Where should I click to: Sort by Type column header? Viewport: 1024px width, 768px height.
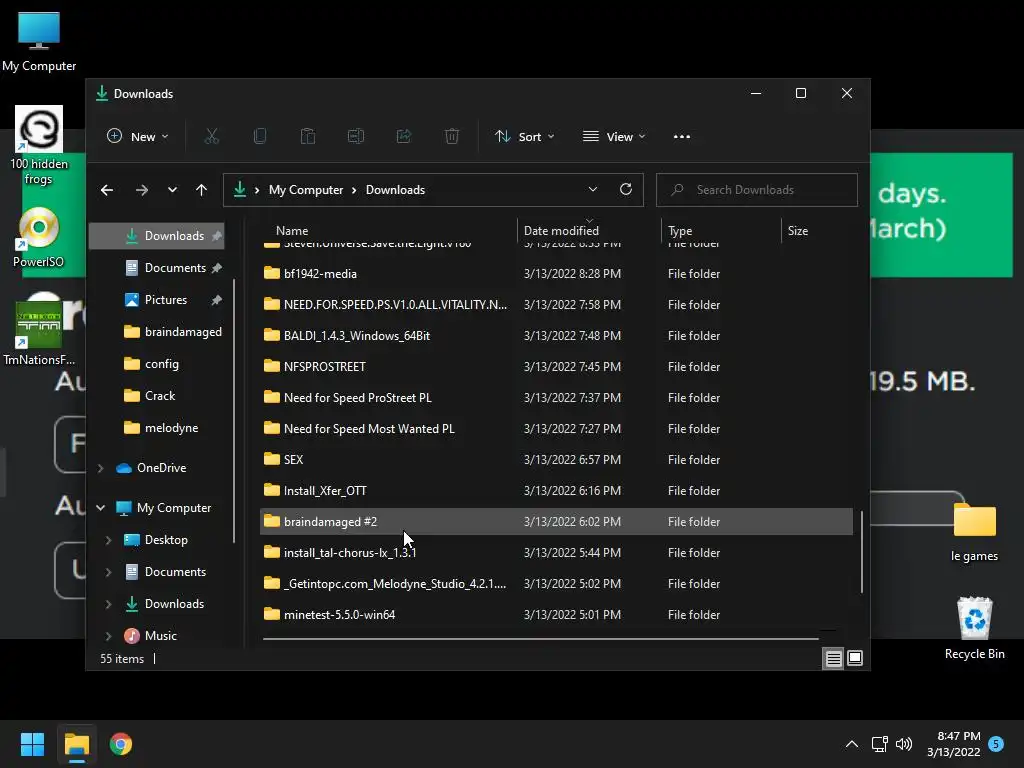point(721,231)
